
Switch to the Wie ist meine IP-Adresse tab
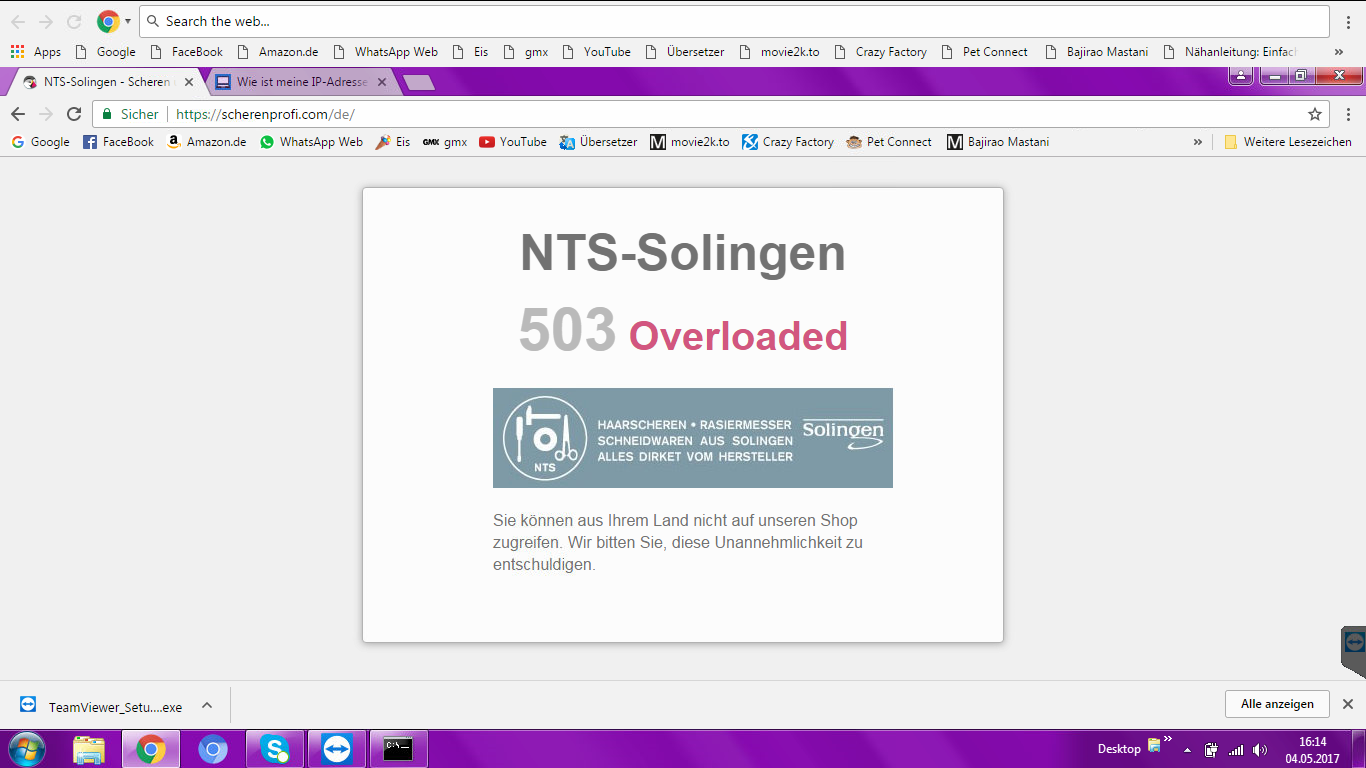click(x=300, y=82)
